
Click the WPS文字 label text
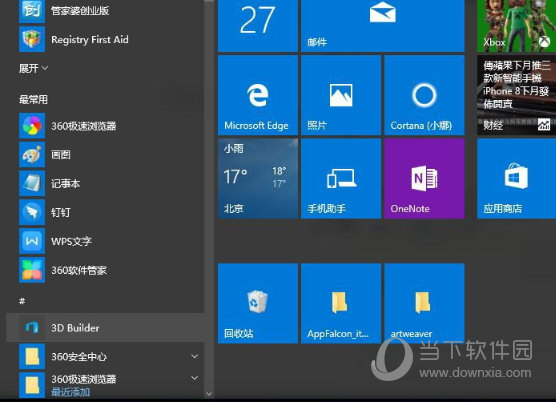[71, 241]
